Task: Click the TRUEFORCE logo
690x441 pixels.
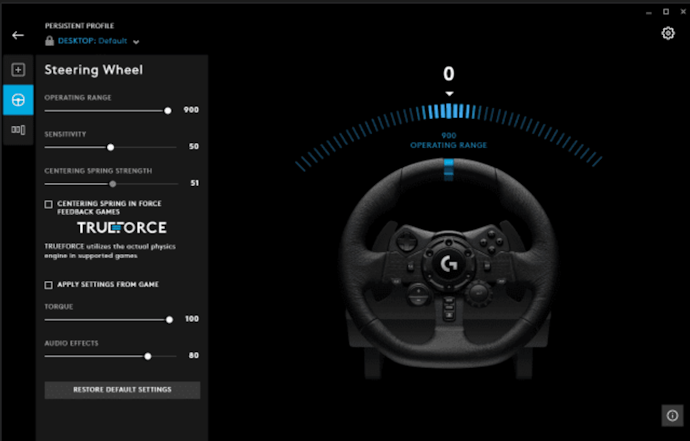Action: [x=122, y=228]
